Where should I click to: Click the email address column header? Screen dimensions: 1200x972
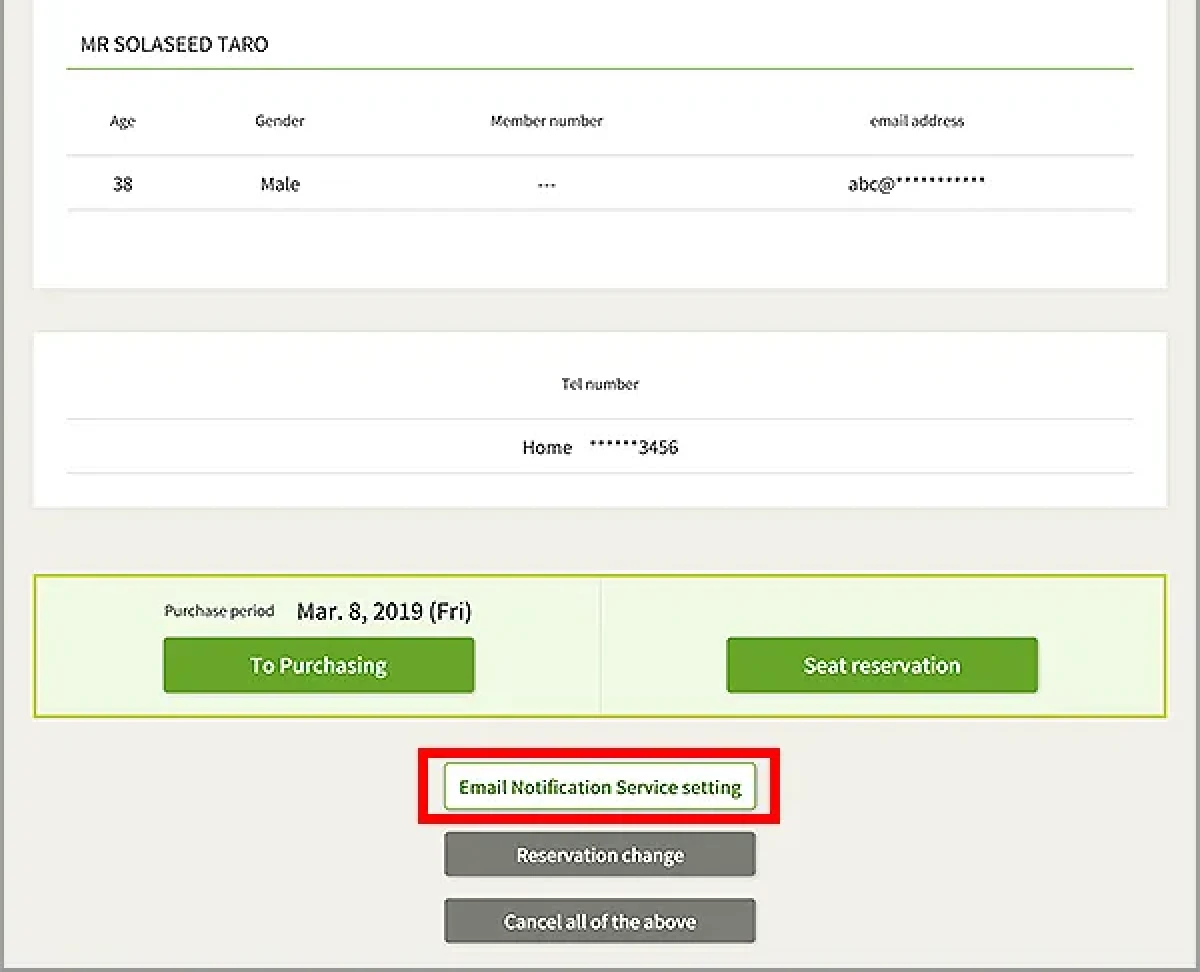pyautogui.click(x=916, y=121)
